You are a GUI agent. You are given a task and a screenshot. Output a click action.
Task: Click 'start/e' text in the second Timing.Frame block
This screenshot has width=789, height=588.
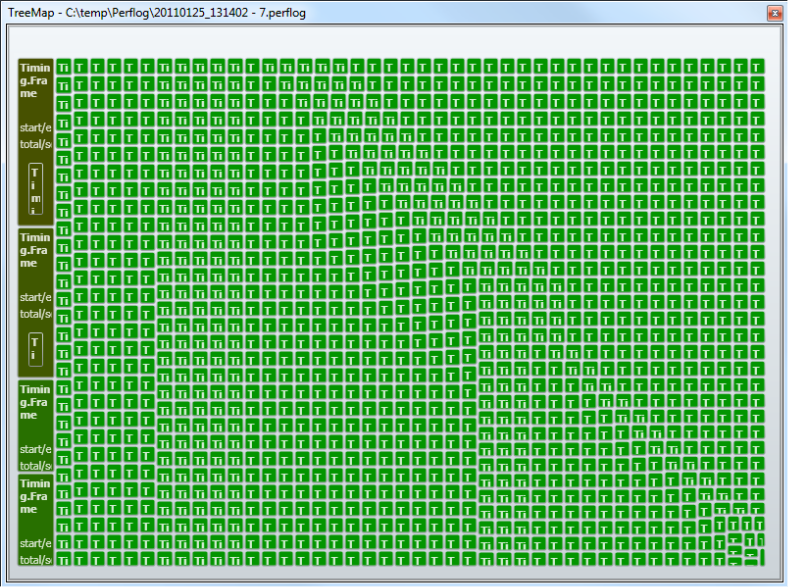(35, 297)
